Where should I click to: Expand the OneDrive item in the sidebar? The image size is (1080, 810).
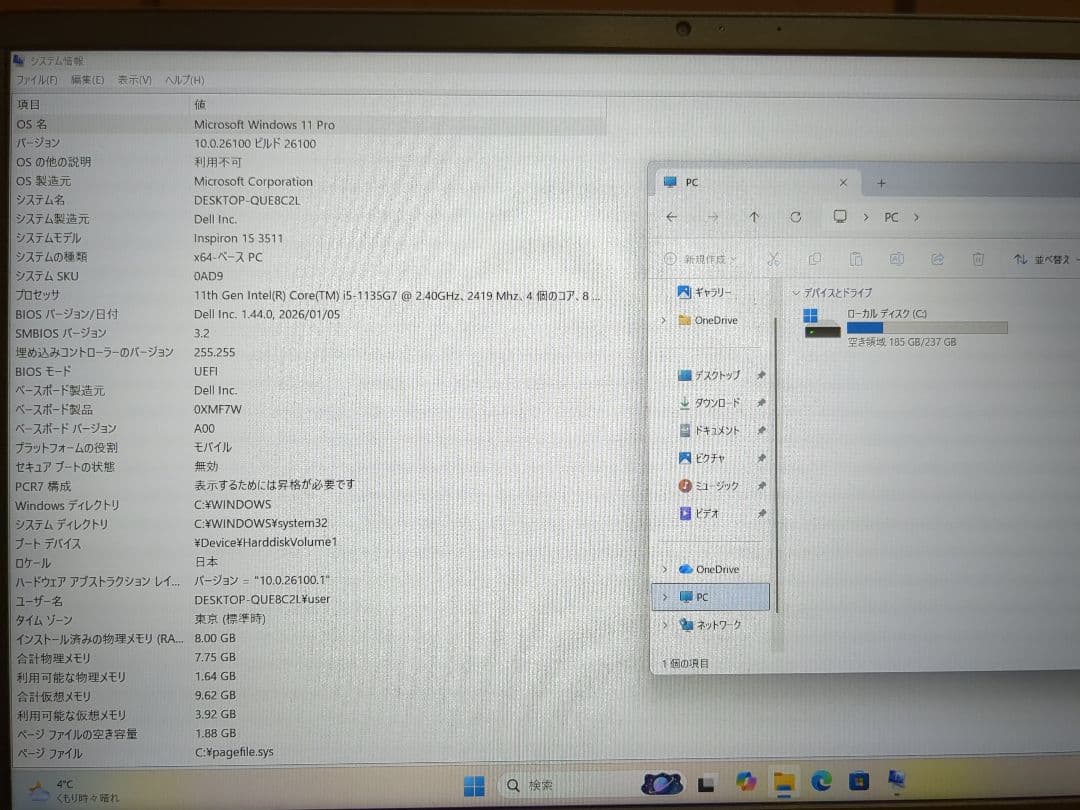coord(664,568)
